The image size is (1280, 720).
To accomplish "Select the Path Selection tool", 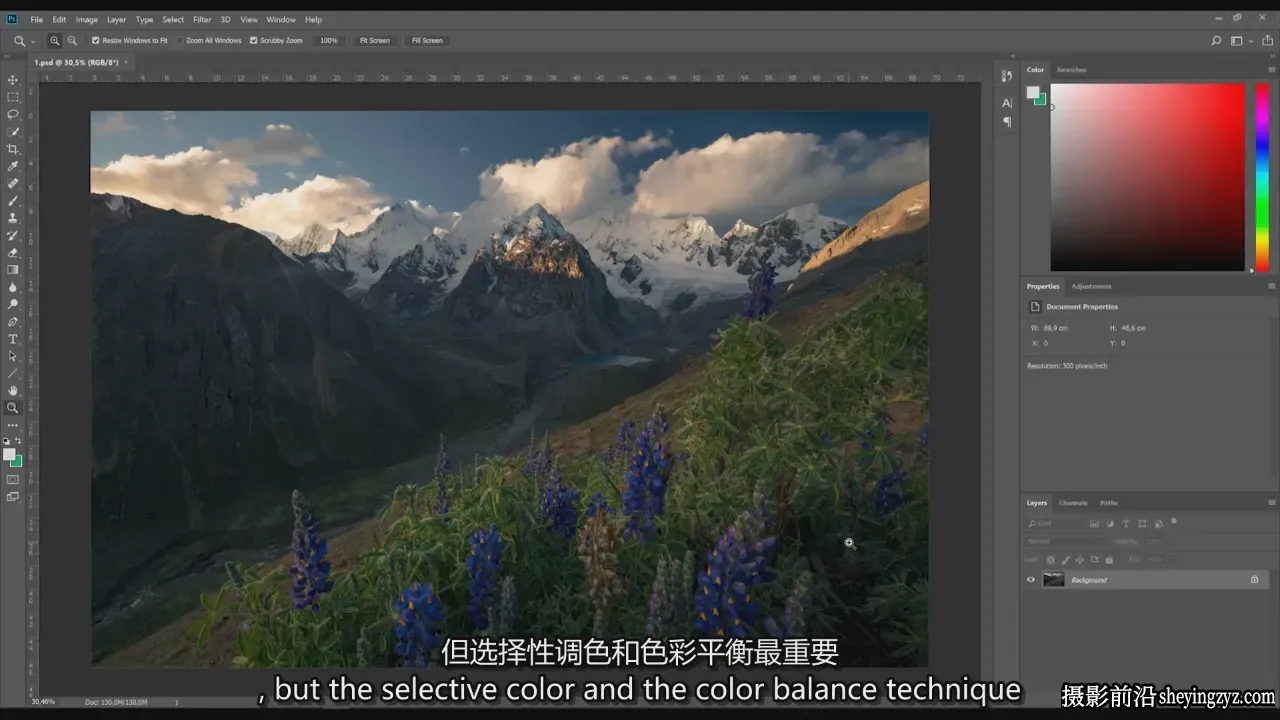I will tap(13, 356).
